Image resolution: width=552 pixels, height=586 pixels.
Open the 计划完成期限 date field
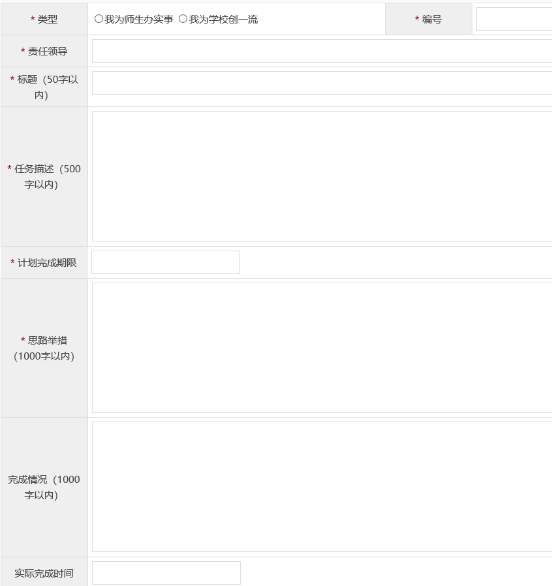pos(166,262)
